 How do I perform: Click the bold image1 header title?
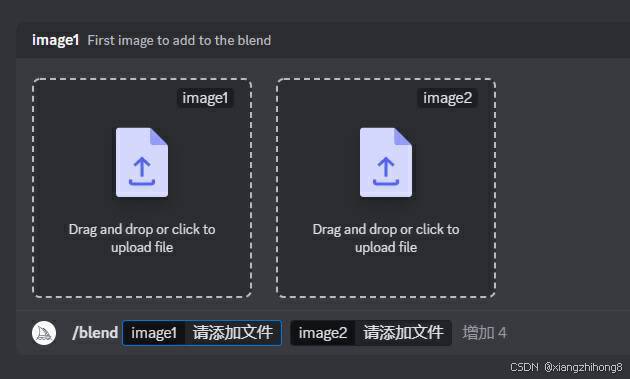pyautogui.click(x=55, y=41)
